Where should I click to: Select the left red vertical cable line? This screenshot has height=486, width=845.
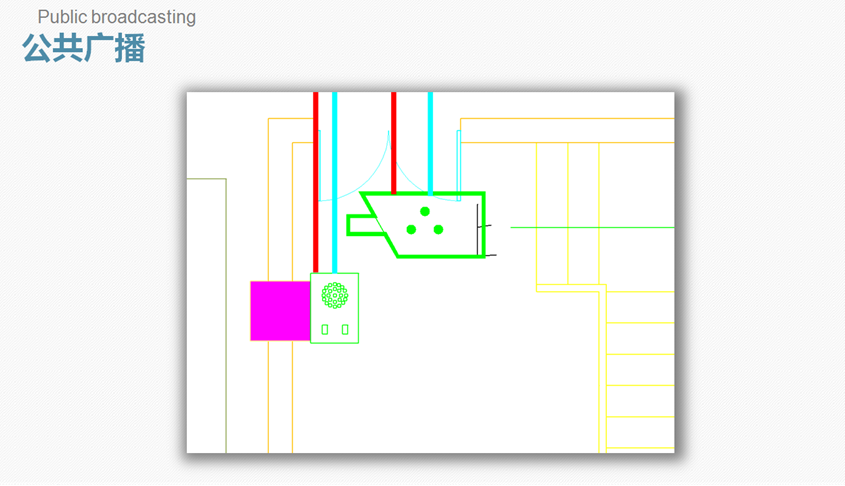pyautogui.click(x=316, y=180)
